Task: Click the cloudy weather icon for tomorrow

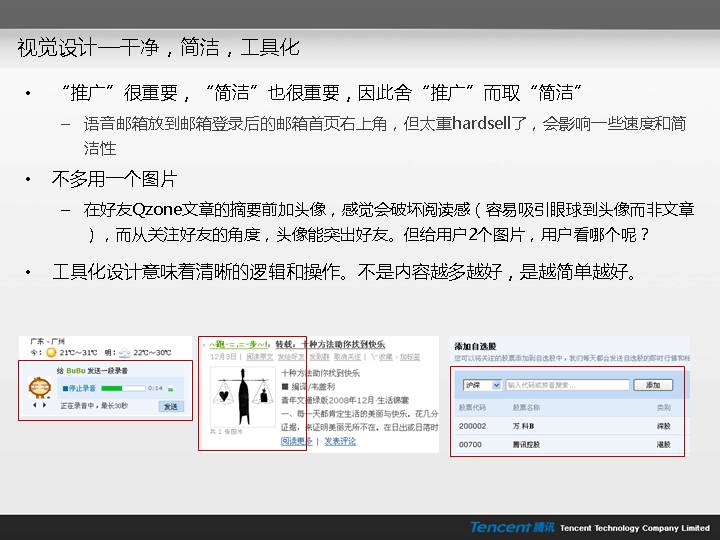Action: [x=124, y=352]
